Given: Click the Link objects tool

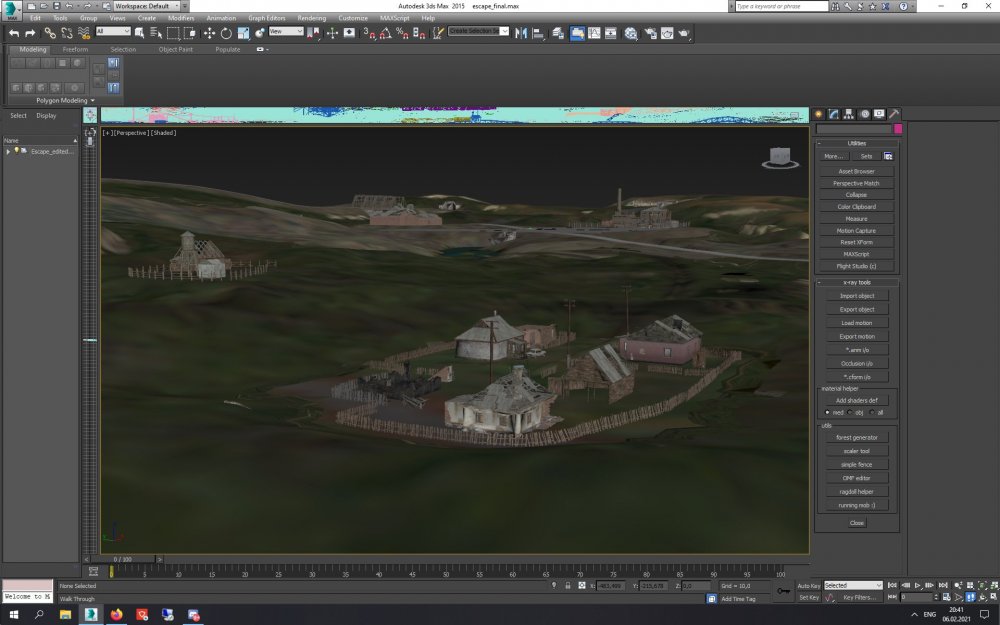Looking at the screenshot, I should 50,33.
